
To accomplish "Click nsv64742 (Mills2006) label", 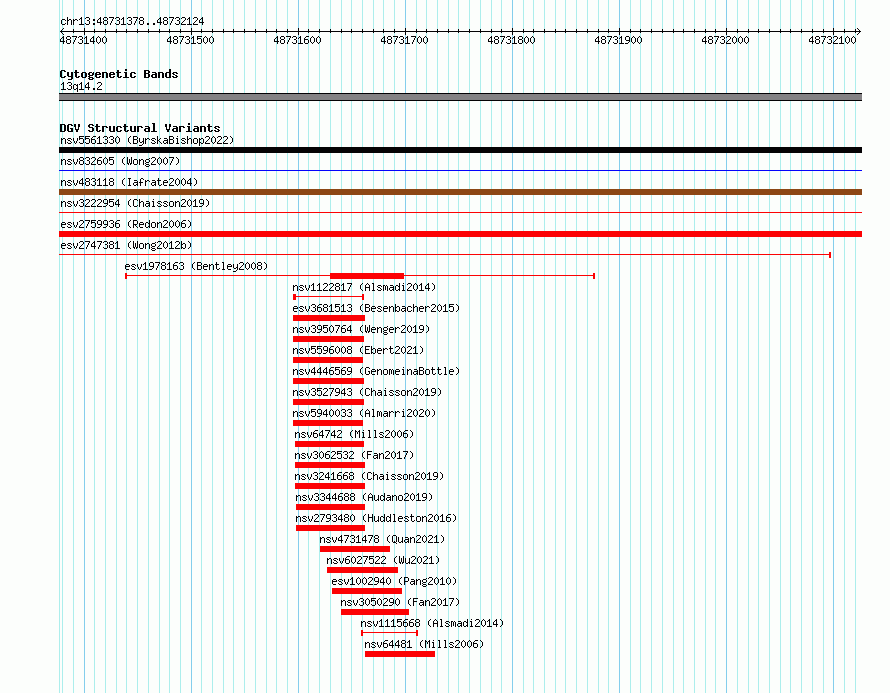I will tap(354, 434).
